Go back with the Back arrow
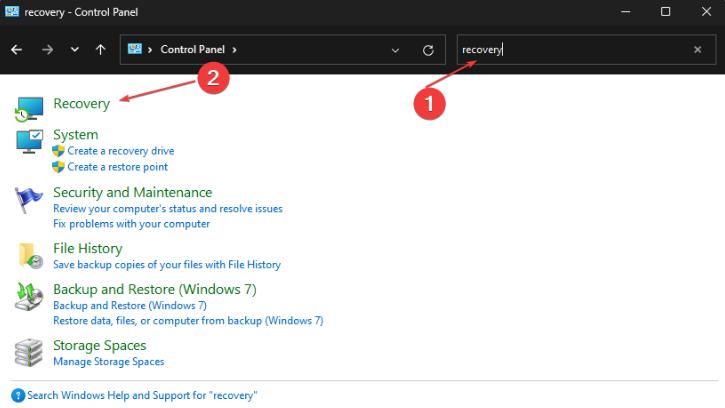 17,49
